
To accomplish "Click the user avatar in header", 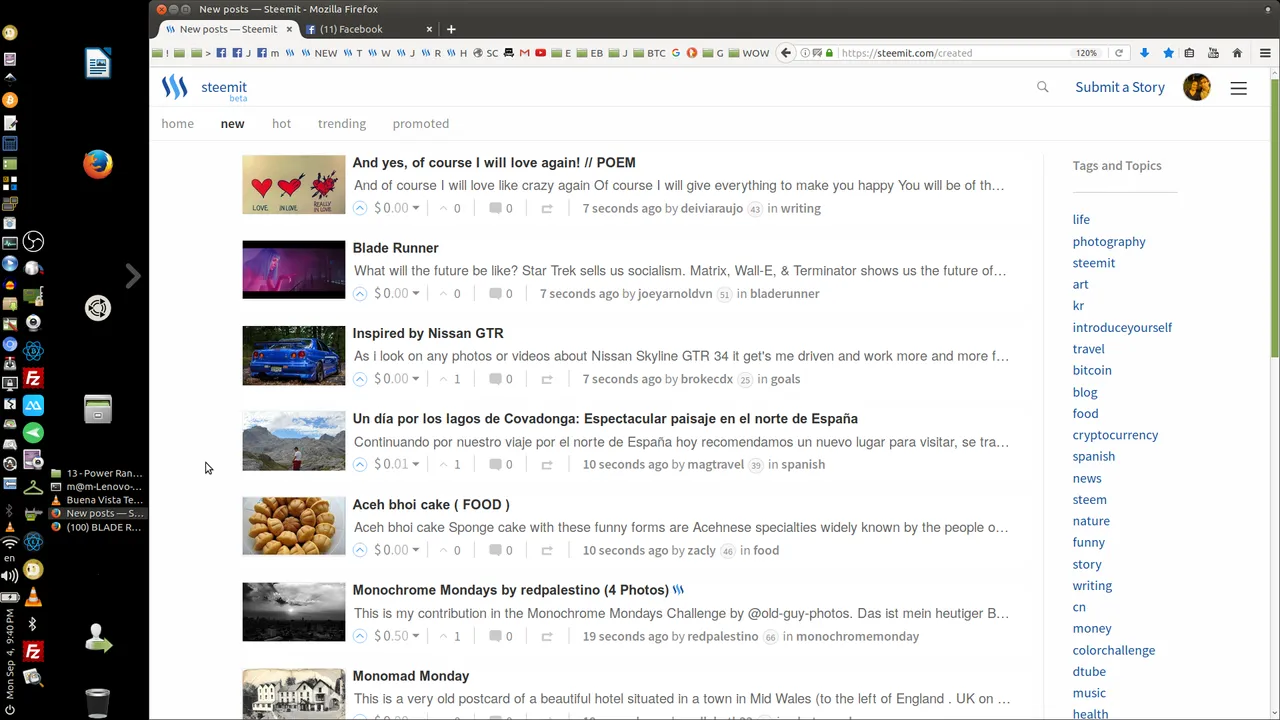I will 1197,87.
